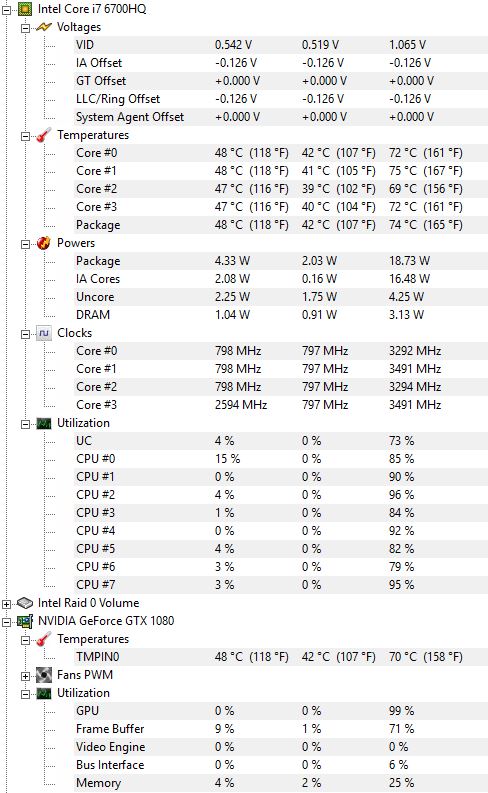
Task: Click the Fans PWM fan icon
Action: (44, 675)
